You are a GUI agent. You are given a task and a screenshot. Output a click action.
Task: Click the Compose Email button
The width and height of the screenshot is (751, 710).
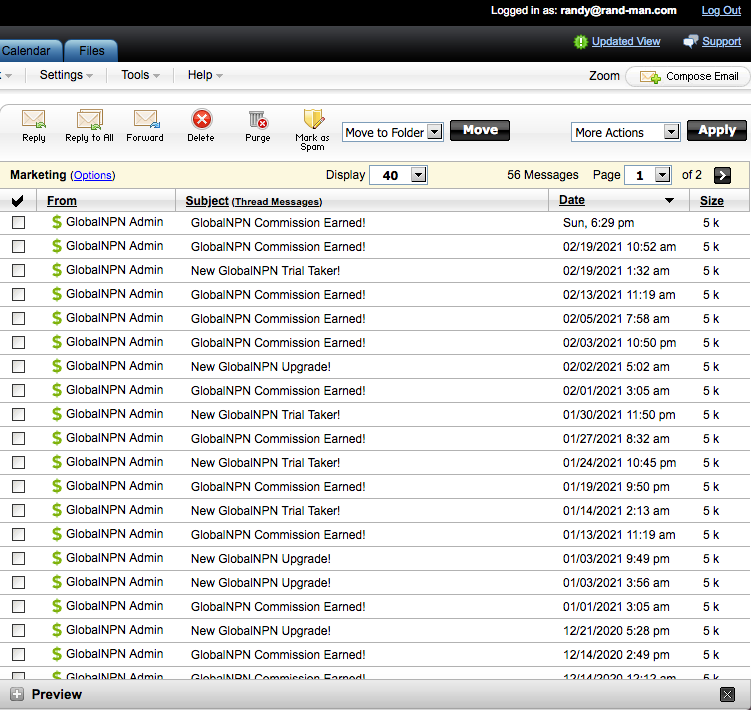click(x=688, y=77)
